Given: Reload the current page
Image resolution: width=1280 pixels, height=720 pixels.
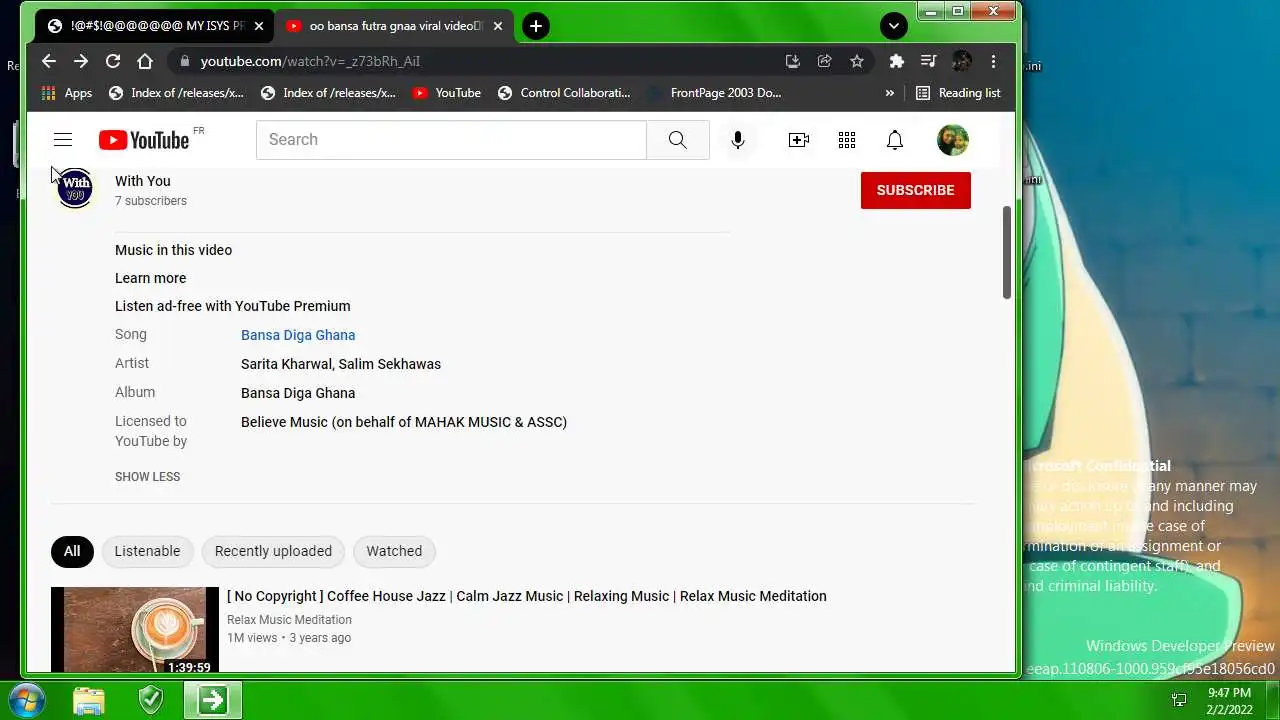Looking at the screenshot, I should click(113, 61).
